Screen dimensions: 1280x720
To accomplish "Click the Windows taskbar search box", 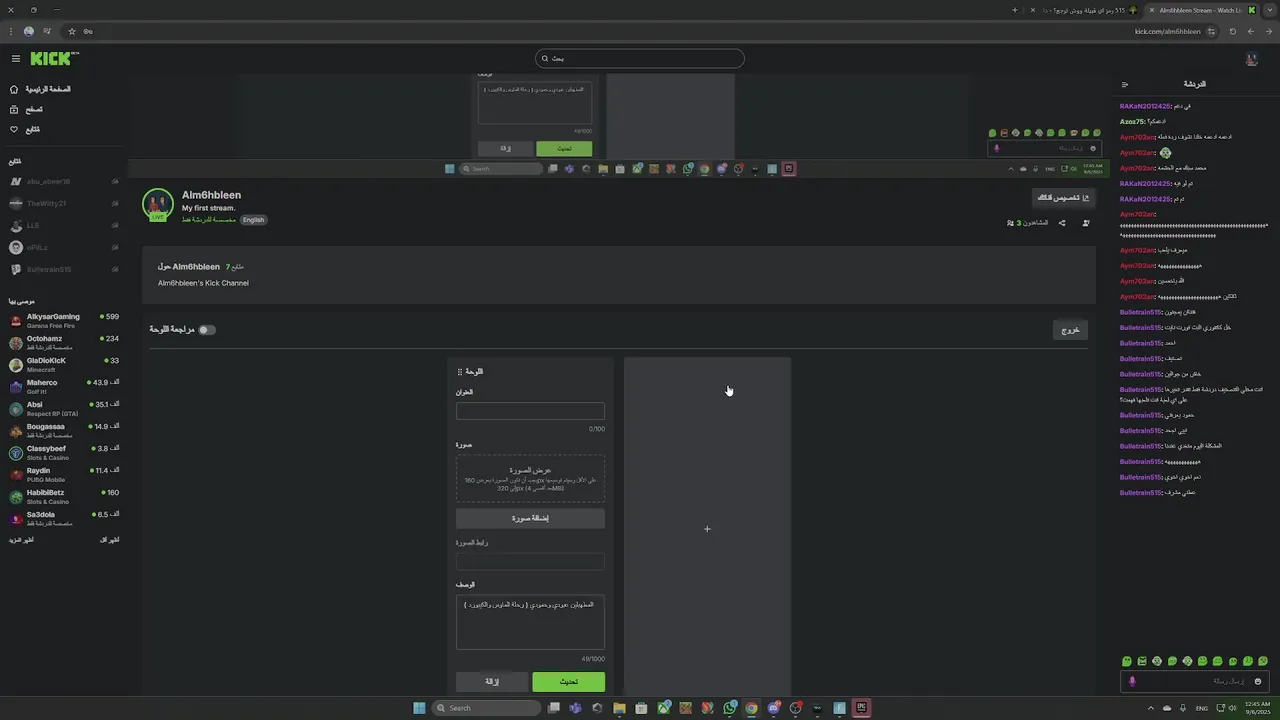I will tap(487, 708).
